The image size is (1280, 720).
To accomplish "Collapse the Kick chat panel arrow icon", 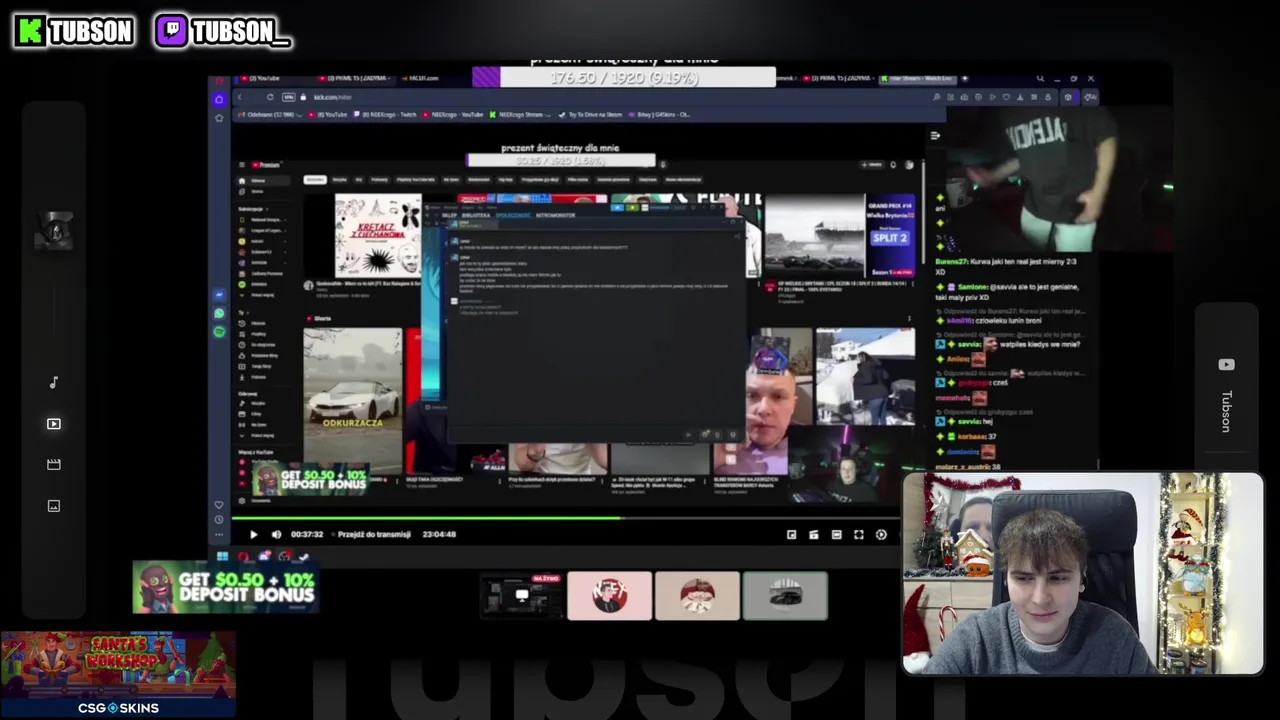I will [x=935, y=135].
